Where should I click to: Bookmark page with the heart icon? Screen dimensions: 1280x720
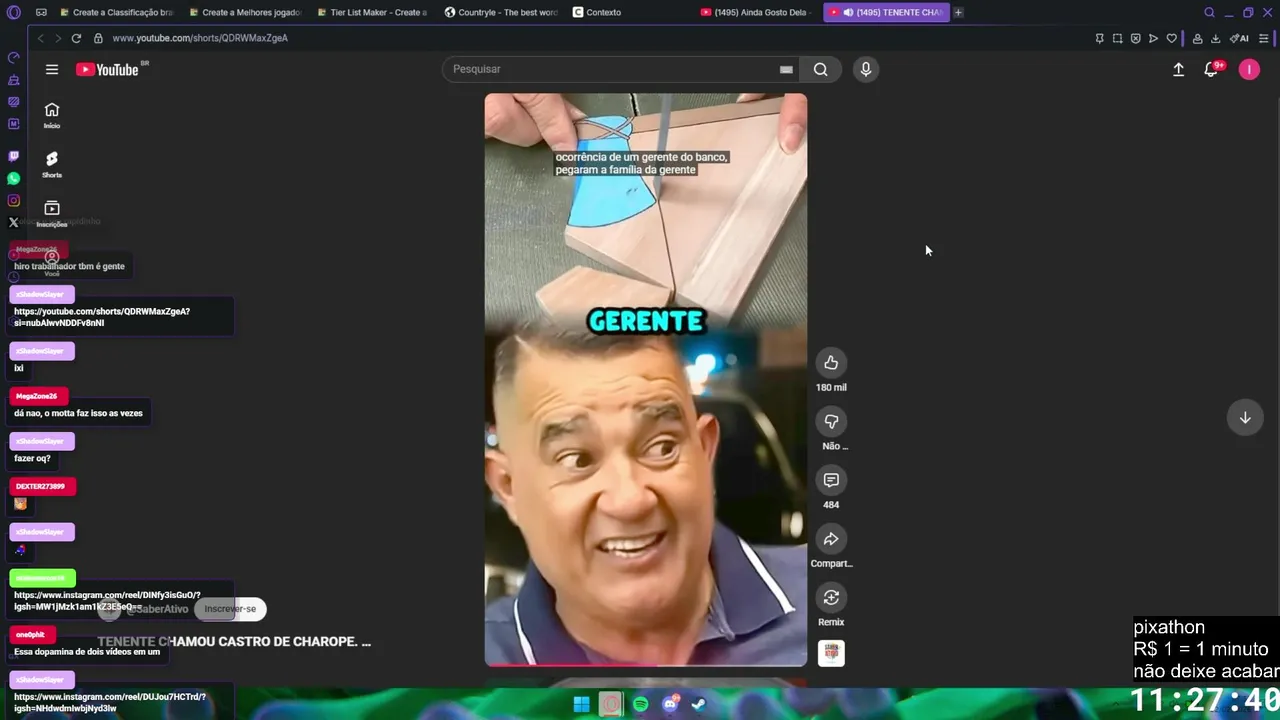pyautogui.click(x=1171, y=38)
